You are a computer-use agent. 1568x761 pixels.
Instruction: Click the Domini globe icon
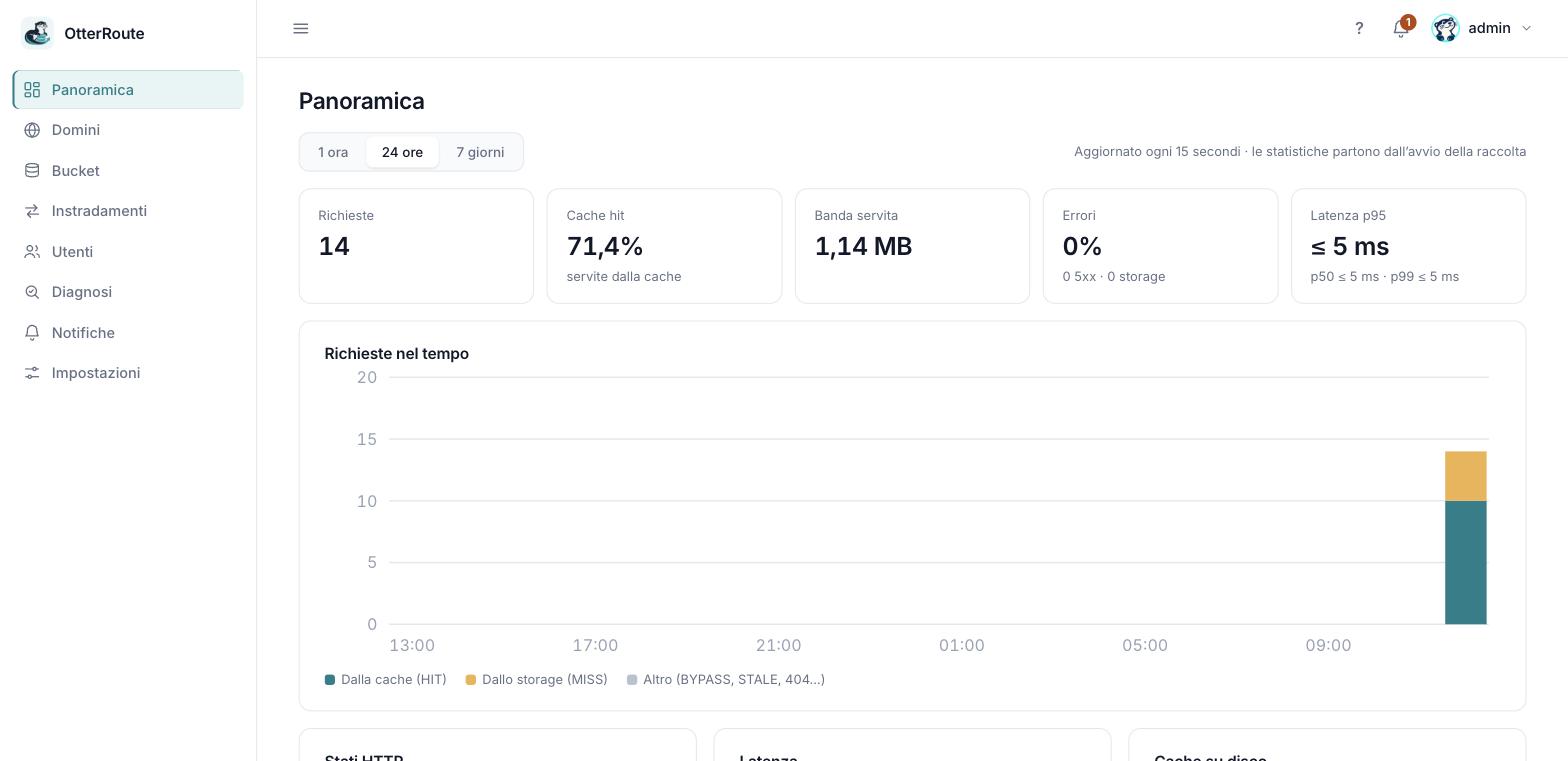[x=32, y=130]
